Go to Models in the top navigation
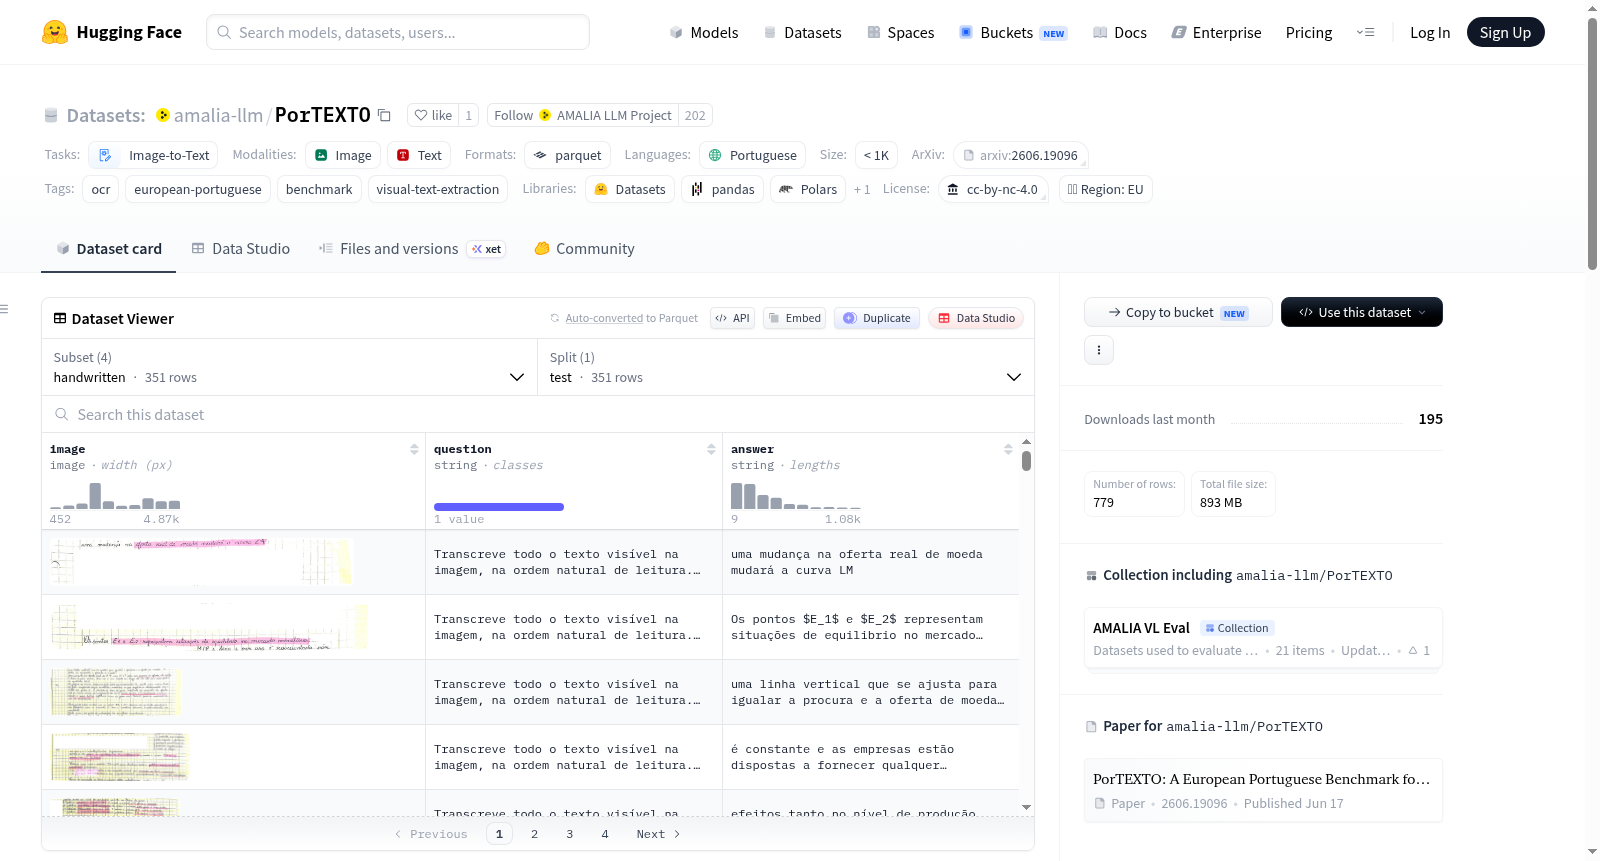Viewport: 1600px width, 861px height. pos(704,32)
